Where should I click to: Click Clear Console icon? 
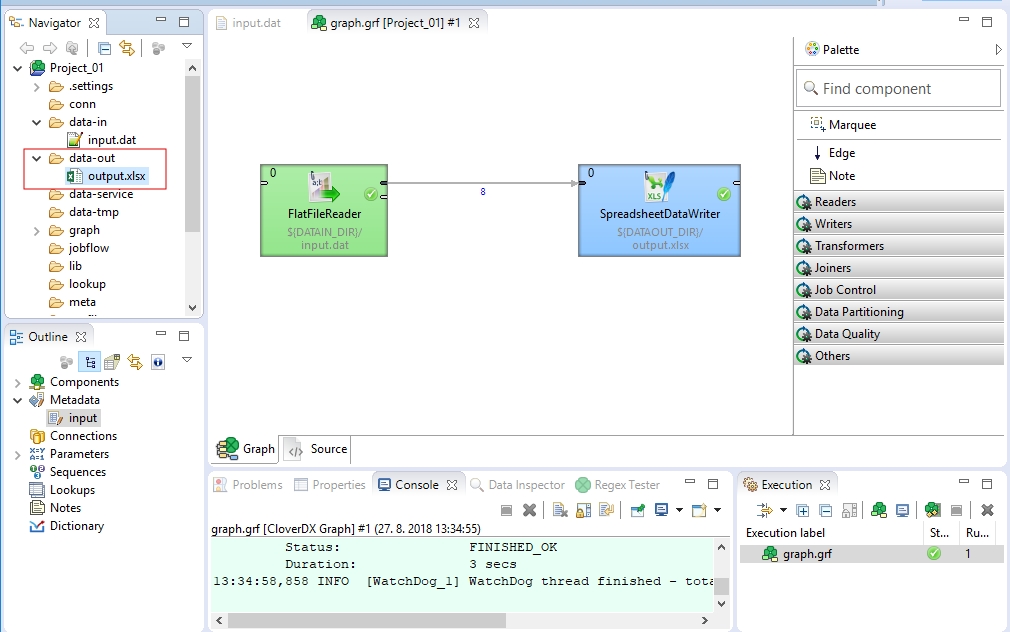[560, 510]
